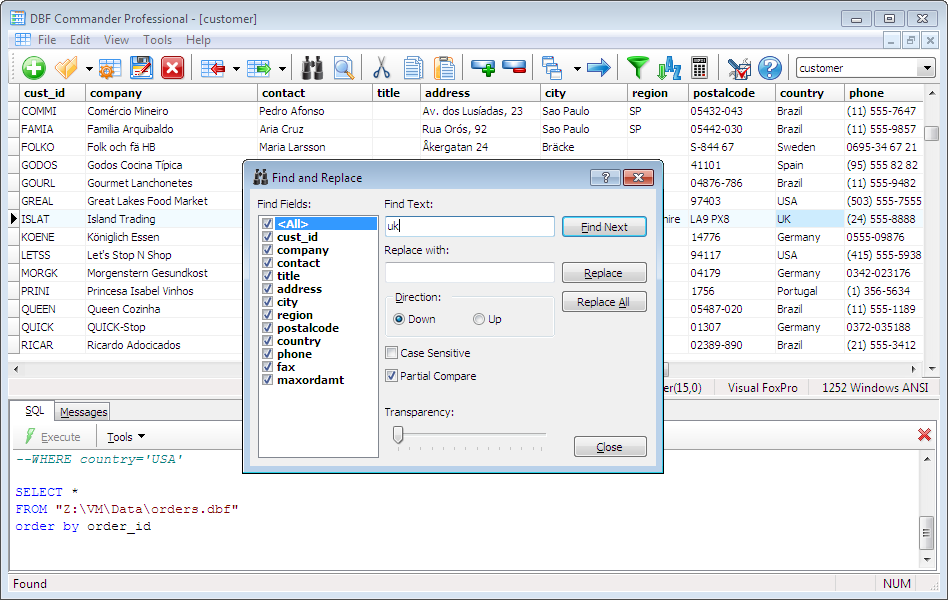The height and width of the screenshot is (600, 948).
Task: Click the binoculars Find toolbar icon
Action: click(x=313, y=68)
